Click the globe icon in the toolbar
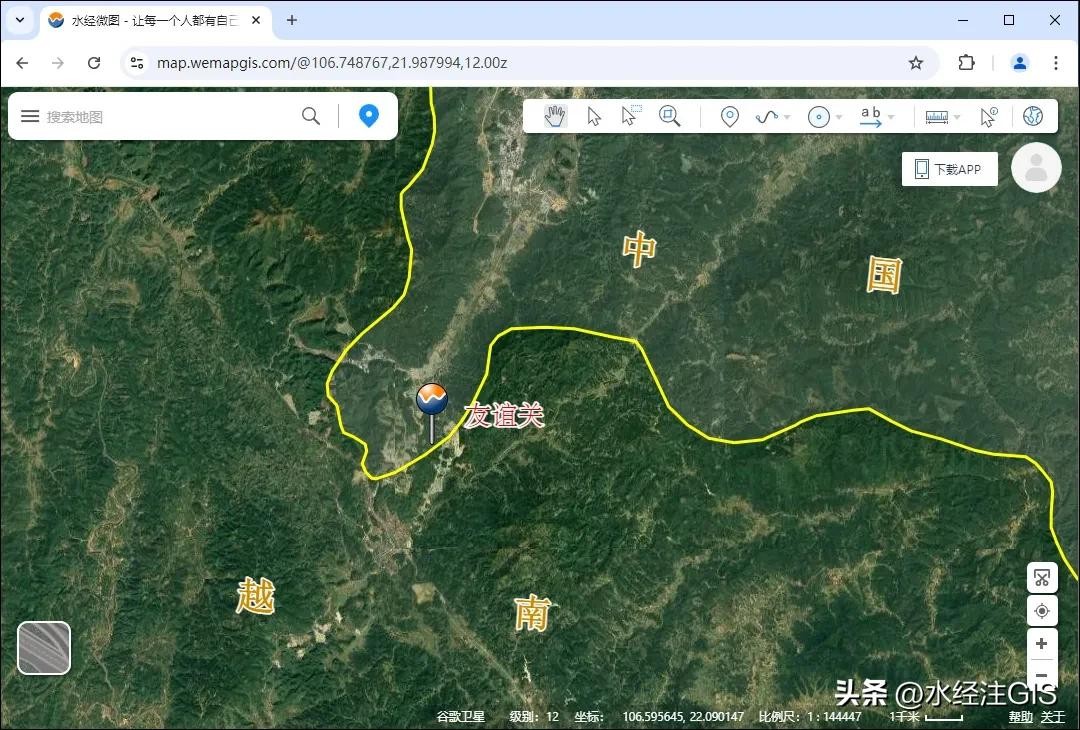The image size is (1080, 730). pos(1033,117)
